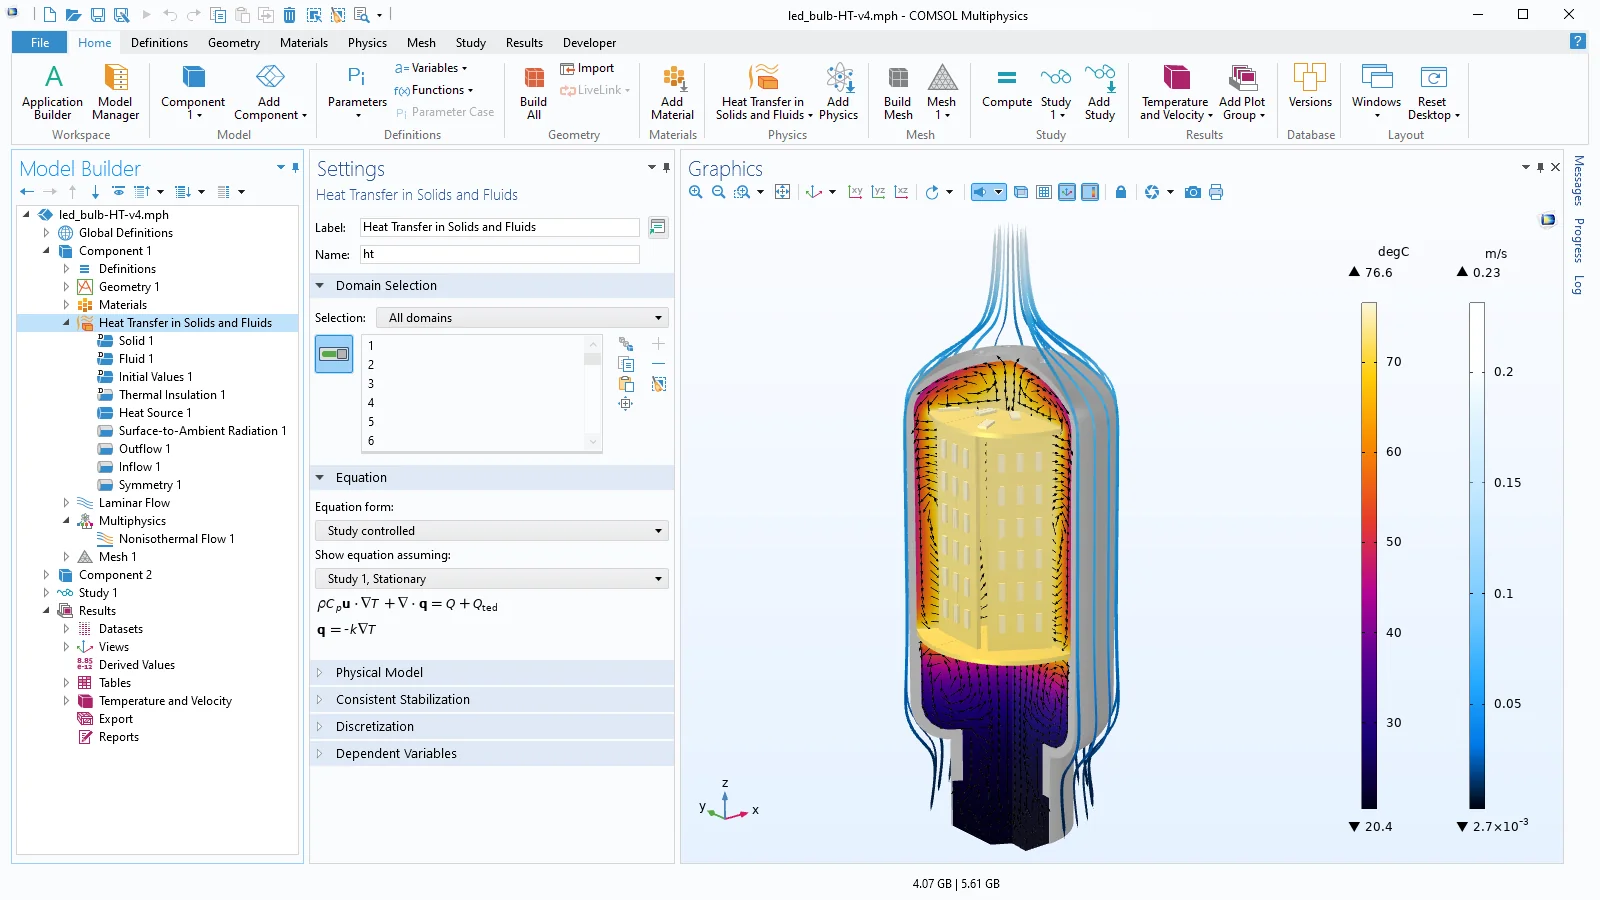Open the Equation form 'Study controlled' dropdown
The width and height of the screenshot is (1600, 900).
pos(492,531)
